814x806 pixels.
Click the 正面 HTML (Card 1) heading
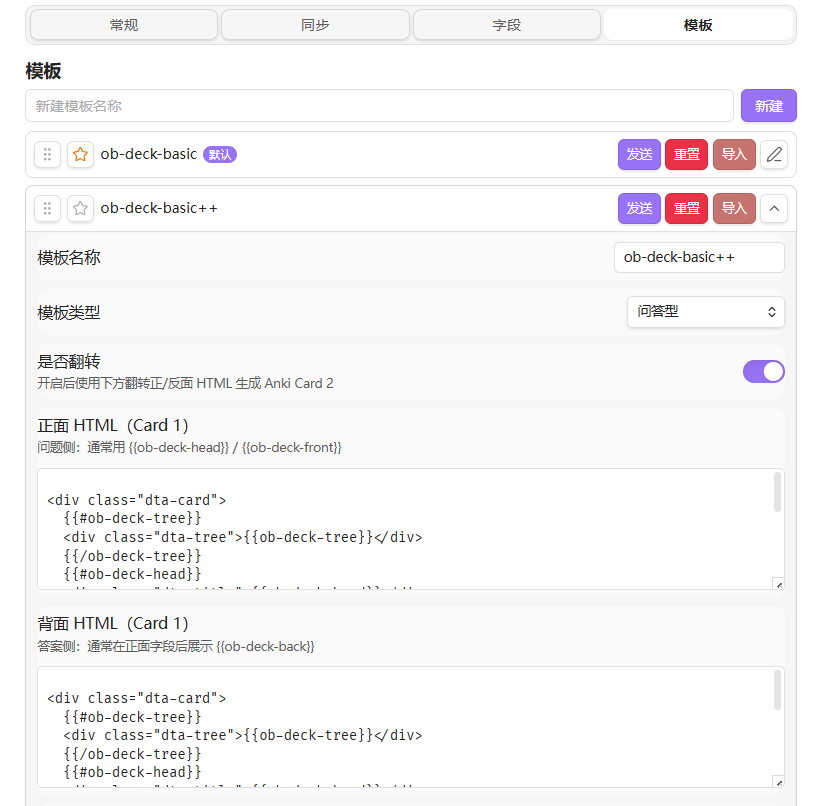pos(113,426)
